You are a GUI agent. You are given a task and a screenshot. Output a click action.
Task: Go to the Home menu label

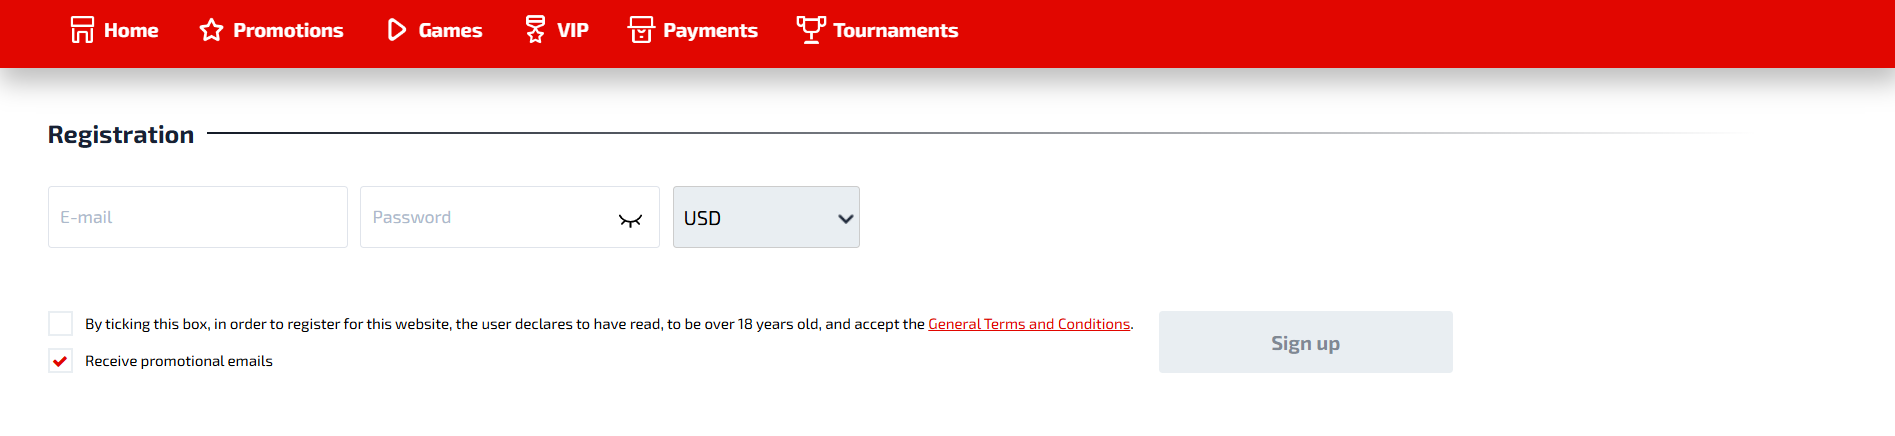point(131,31)
